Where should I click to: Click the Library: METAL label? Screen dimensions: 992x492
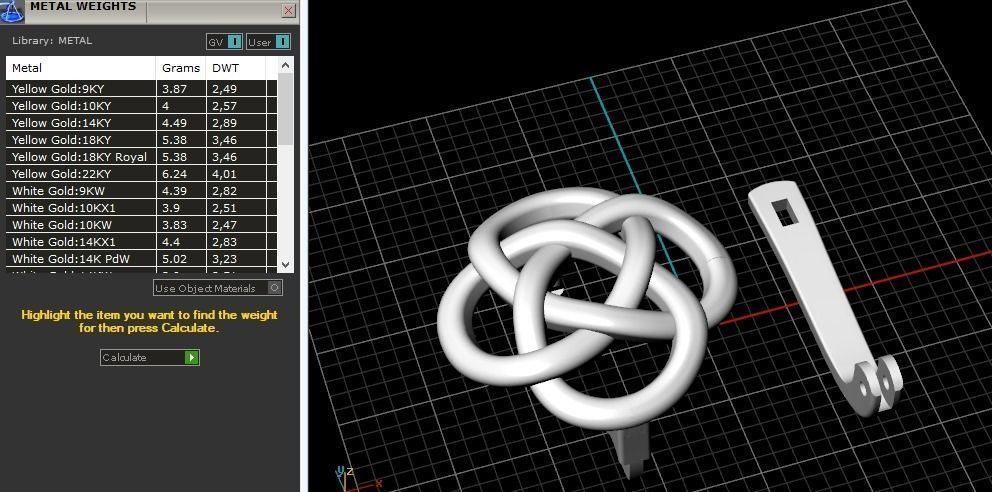(52, 40)
